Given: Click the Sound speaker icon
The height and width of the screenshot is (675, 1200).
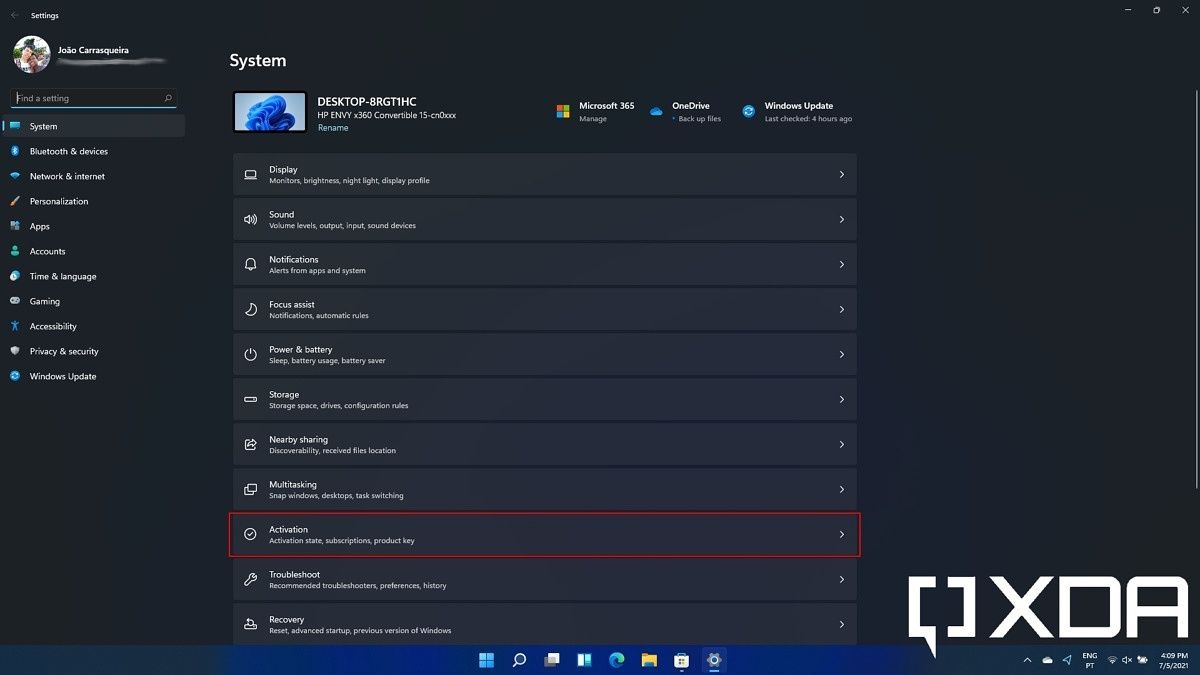Looking at the screenshot, I should [250, 220].
